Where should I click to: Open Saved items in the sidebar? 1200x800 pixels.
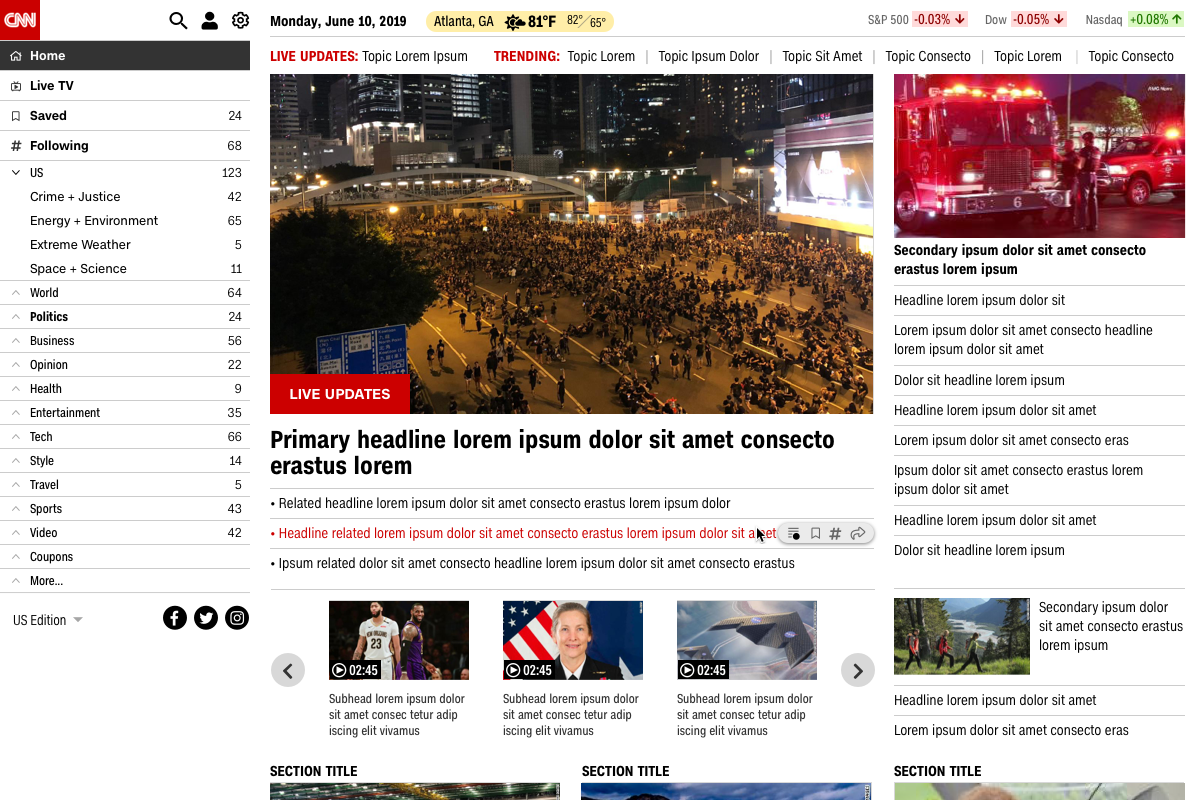[125, 116]
